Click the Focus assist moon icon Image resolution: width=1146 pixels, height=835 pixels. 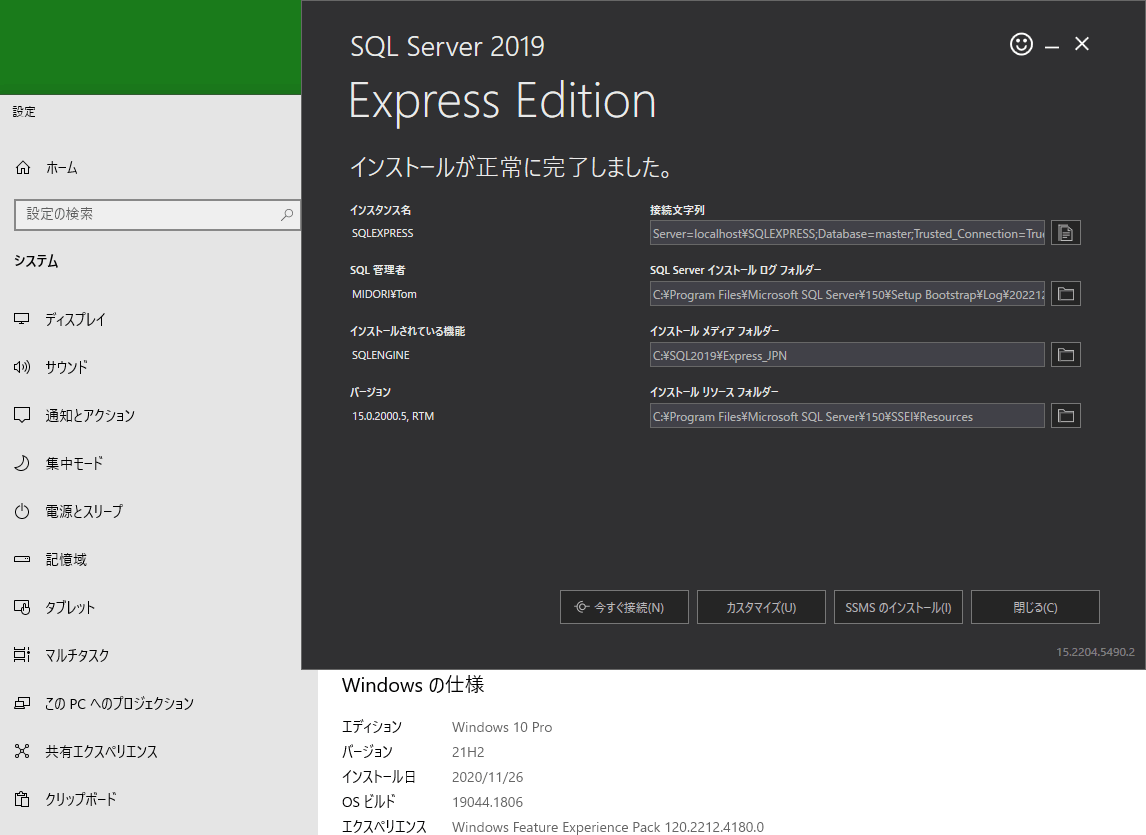tap(22, 463)
